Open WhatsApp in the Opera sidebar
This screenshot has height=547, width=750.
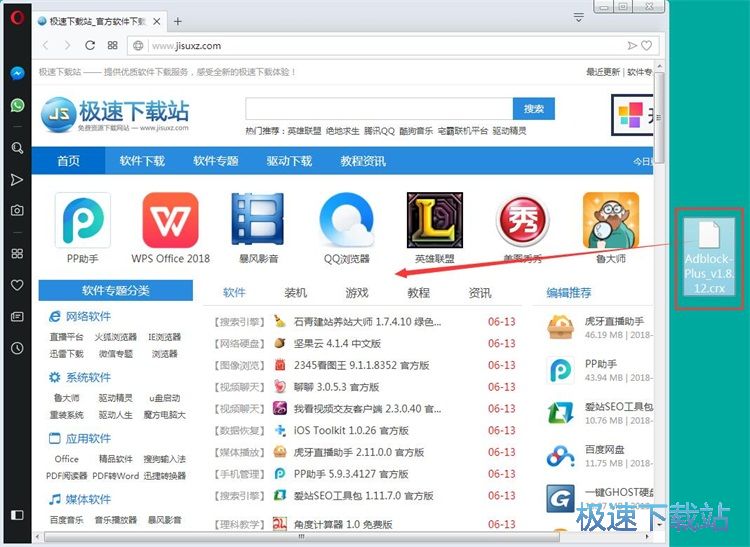17,105
